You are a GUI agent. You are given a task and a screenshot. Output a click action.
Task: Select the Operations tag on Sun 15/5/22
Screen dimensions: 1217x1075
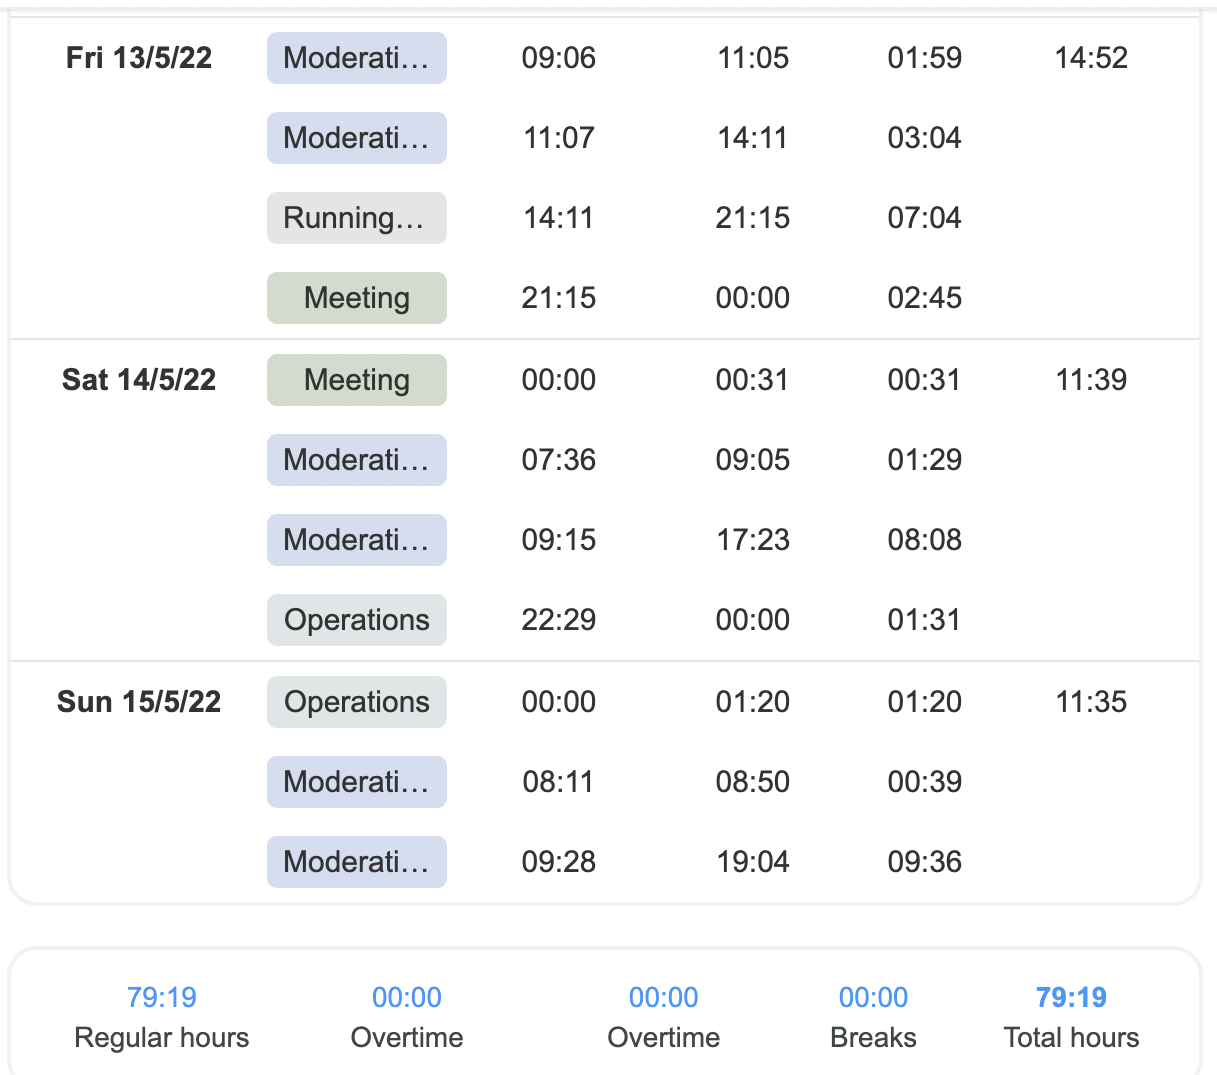pos(357,702)
